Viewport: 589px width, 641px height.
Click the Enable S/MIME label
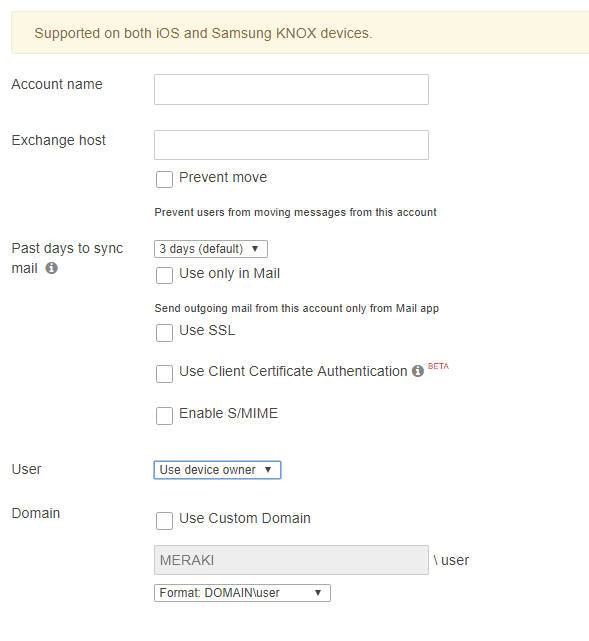coord(228,413)
